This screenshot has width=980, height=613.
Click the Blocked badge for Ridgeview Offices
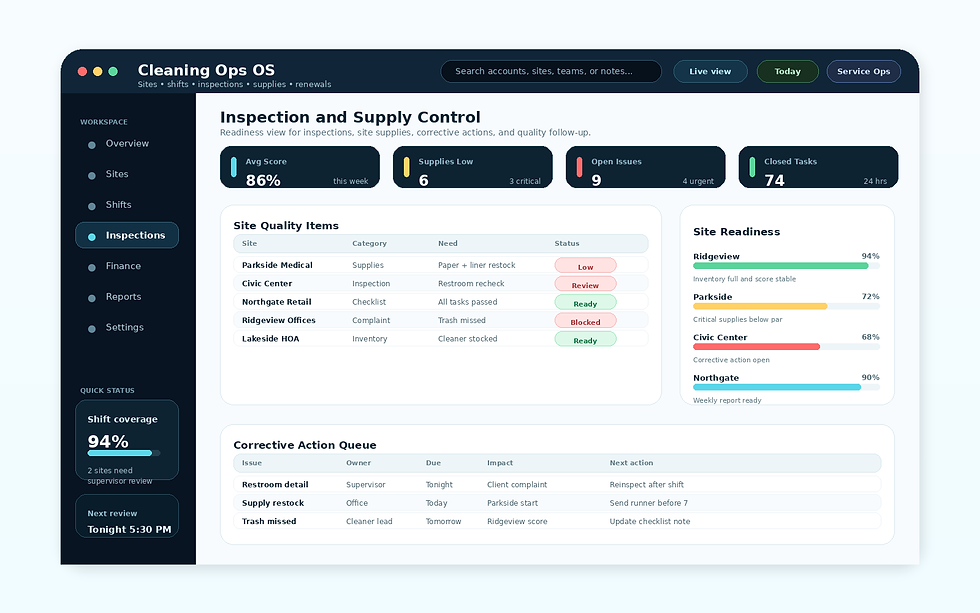(585, 321)
